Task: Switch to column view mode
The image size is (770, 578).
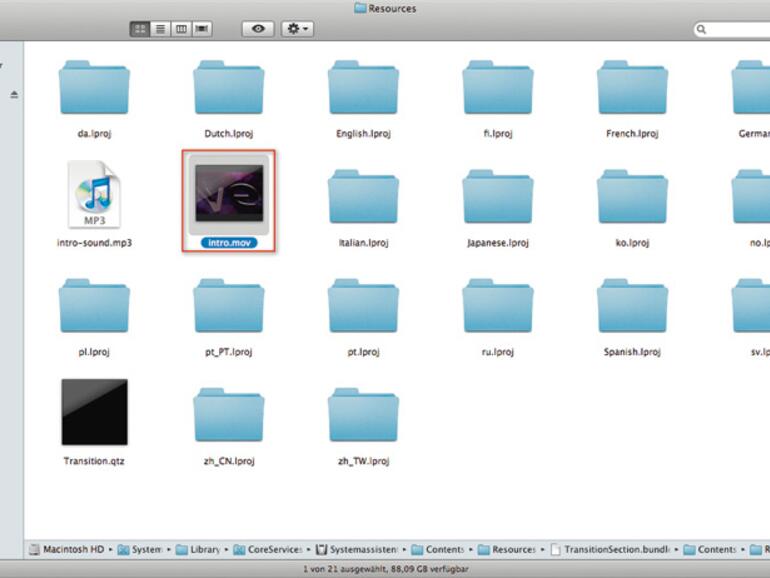Action: 181,29
